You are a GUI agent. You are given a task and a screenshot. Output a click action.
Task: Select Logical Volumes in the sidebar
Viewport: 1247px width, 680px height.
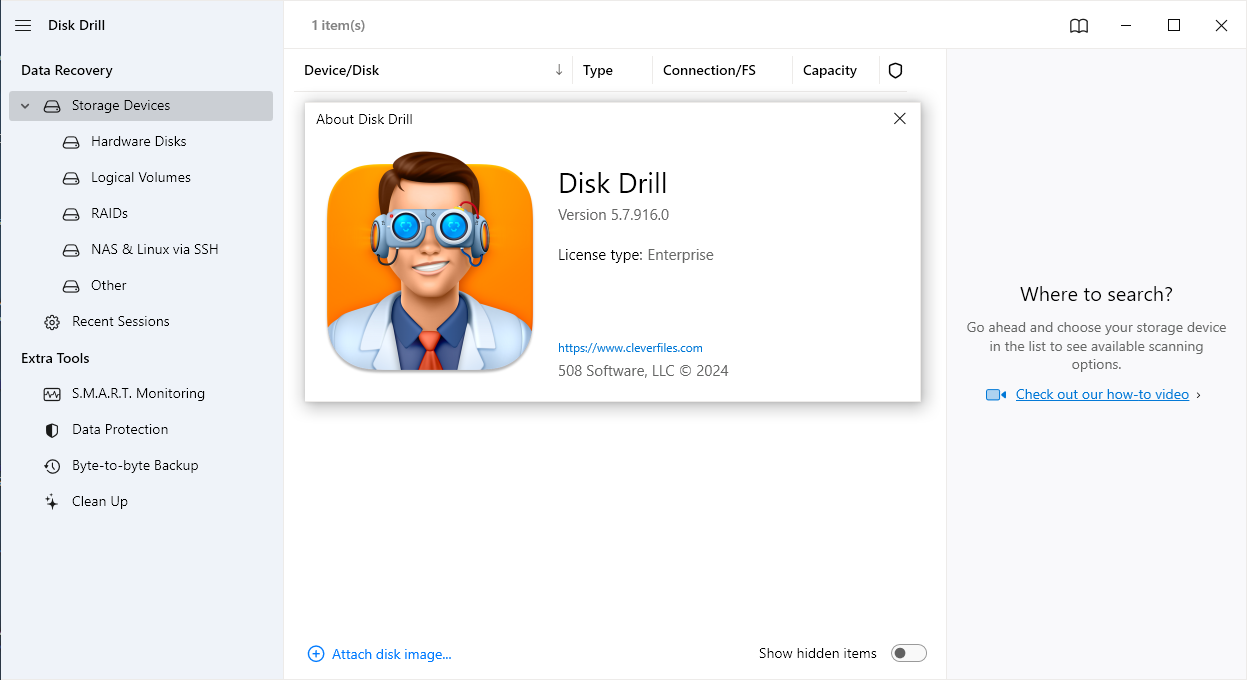141,178
